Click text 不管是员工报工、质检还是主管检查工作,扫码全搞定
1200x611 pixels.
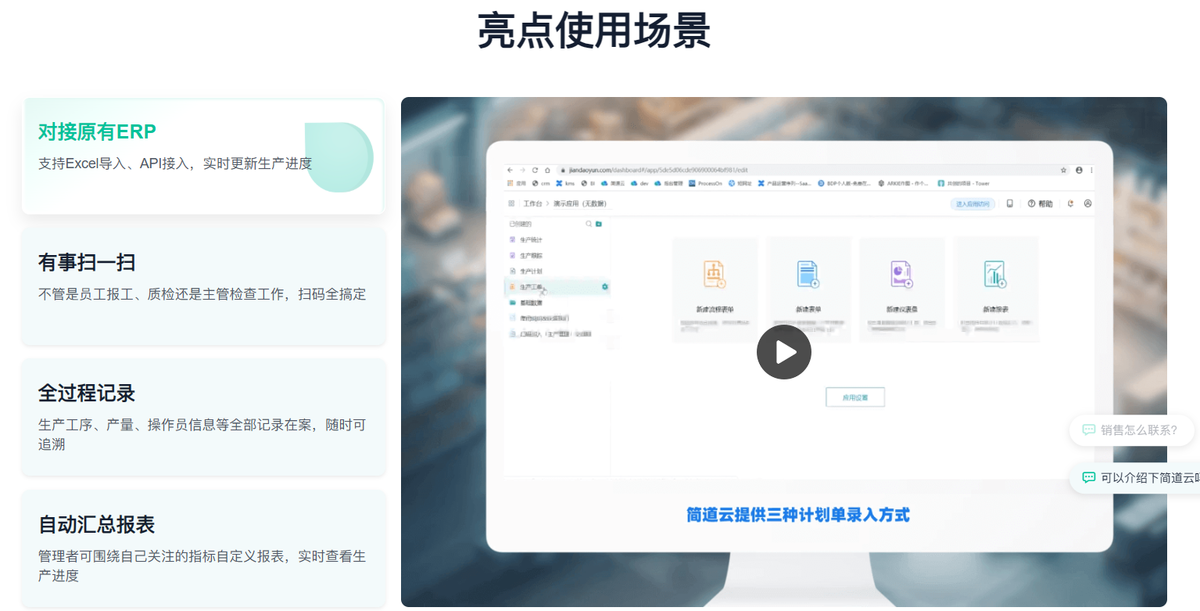coord(202,294)
